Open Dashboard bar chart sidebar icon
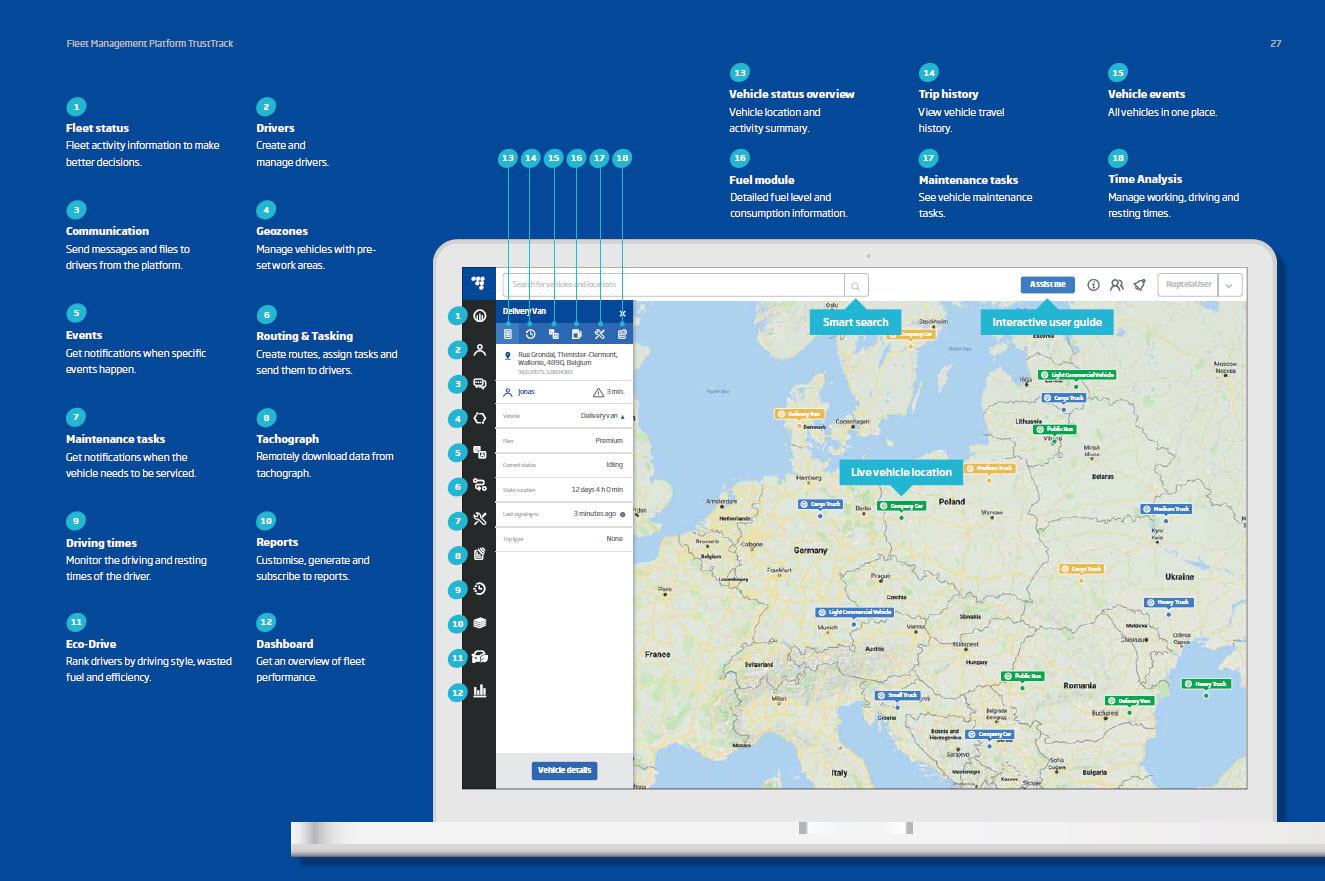 (x=480, y=691)
